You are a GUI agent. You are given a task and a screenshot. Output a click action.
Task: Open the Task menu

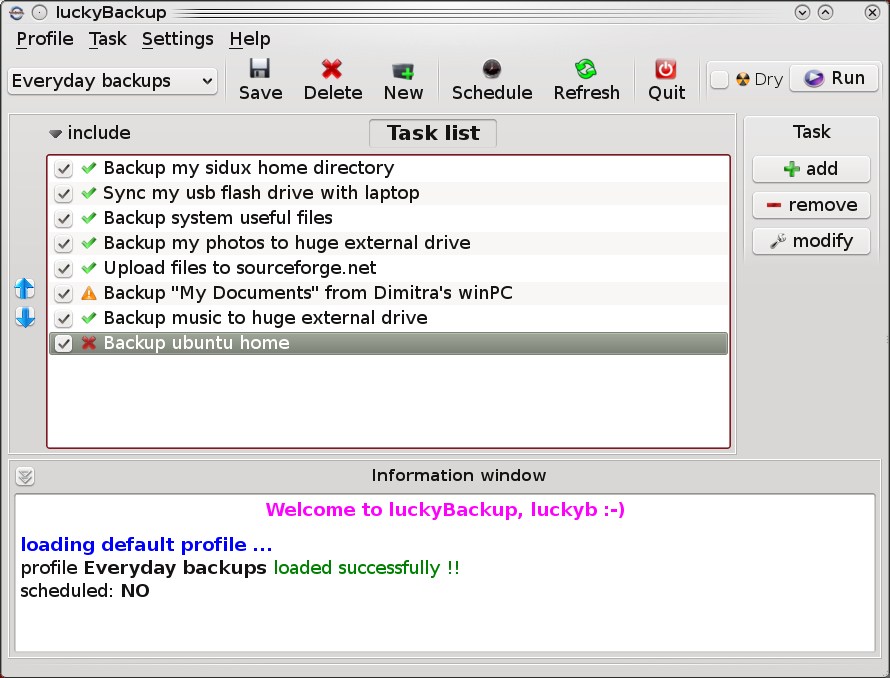coord(107,39)
